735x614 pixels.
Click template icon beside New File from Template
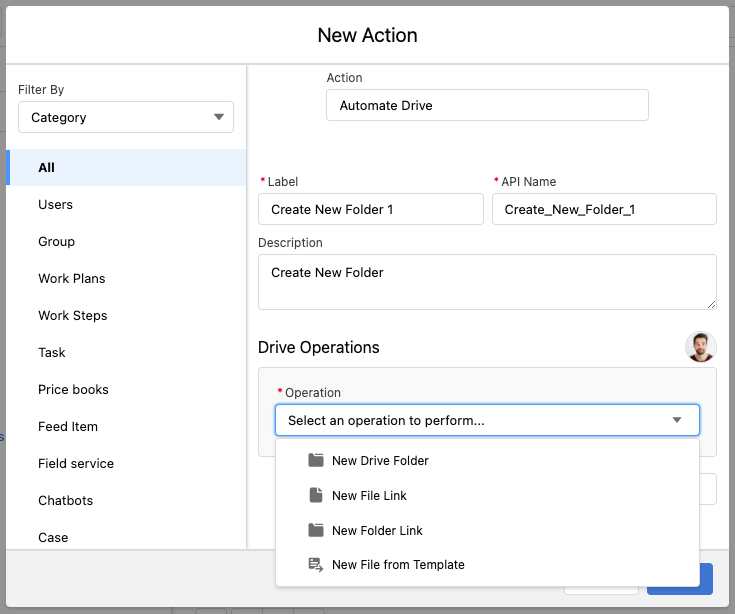(316, 565)
